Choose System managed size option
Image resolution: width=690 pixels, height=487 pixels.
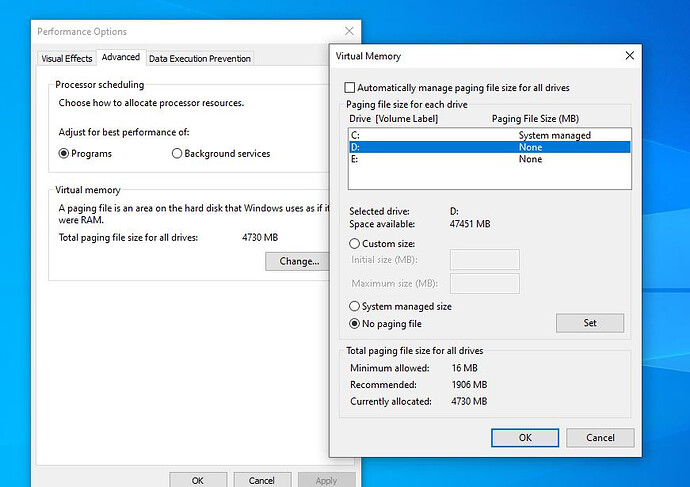coord(355,306)
